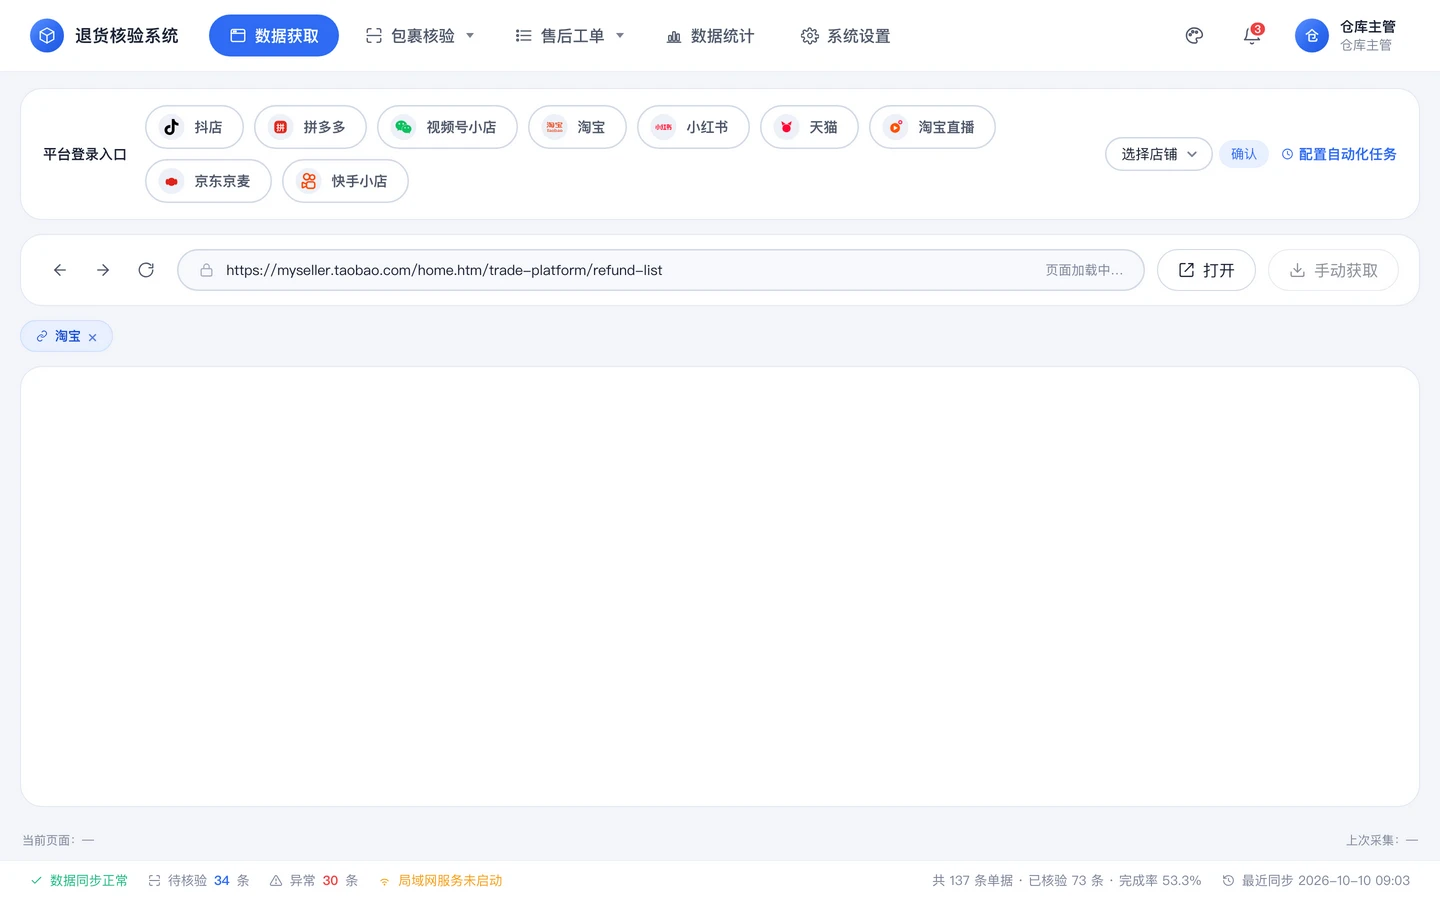
Task: Expand the 选择店铺 dropdown
Action: click(x=1159, y=154)
